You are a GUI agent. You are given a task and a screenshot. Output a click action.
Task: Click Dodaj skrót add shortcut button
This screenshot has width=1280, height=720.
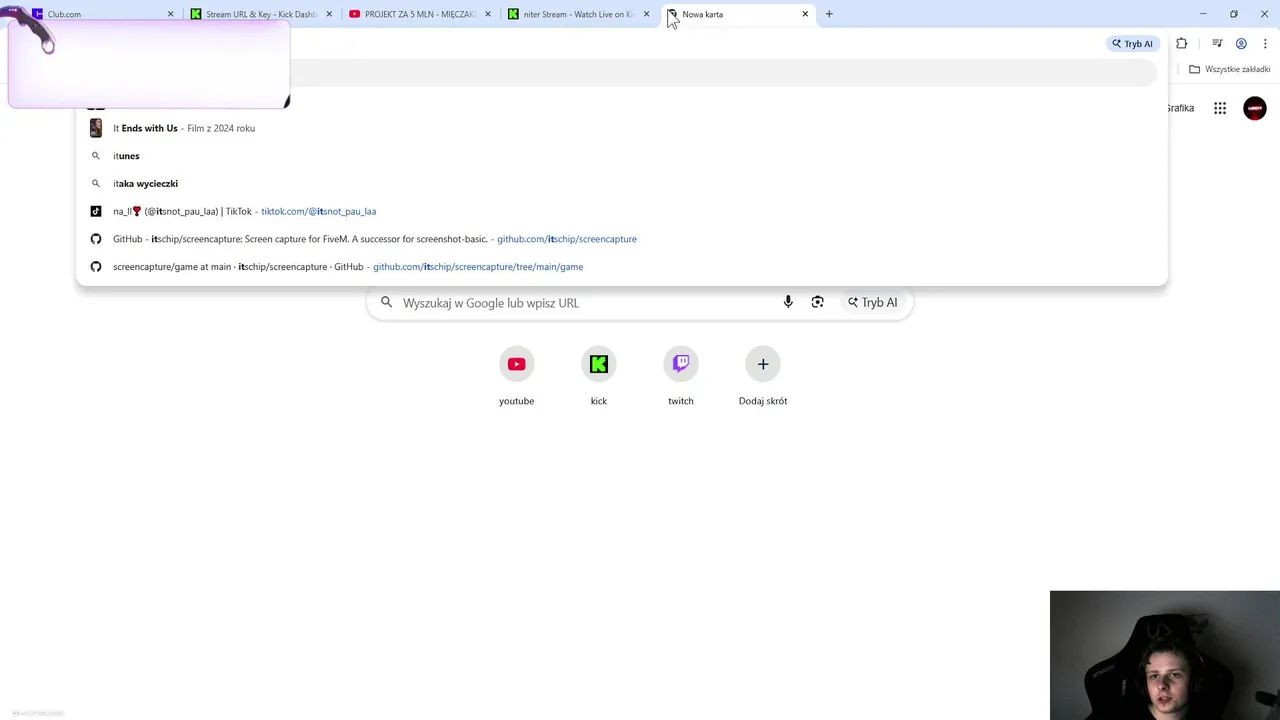click(763, 376)
